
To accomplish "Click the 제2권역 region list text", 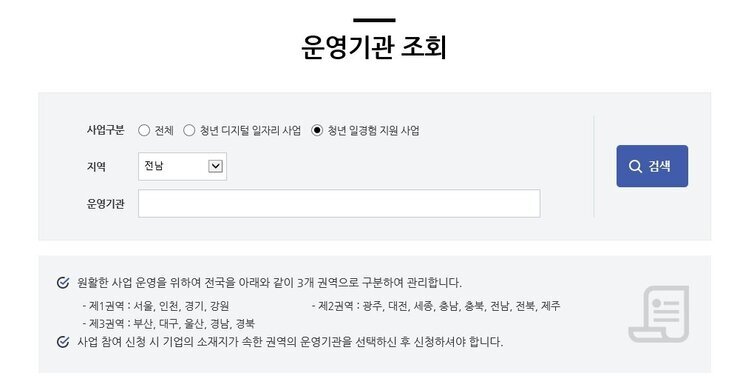I will point(436,306).
